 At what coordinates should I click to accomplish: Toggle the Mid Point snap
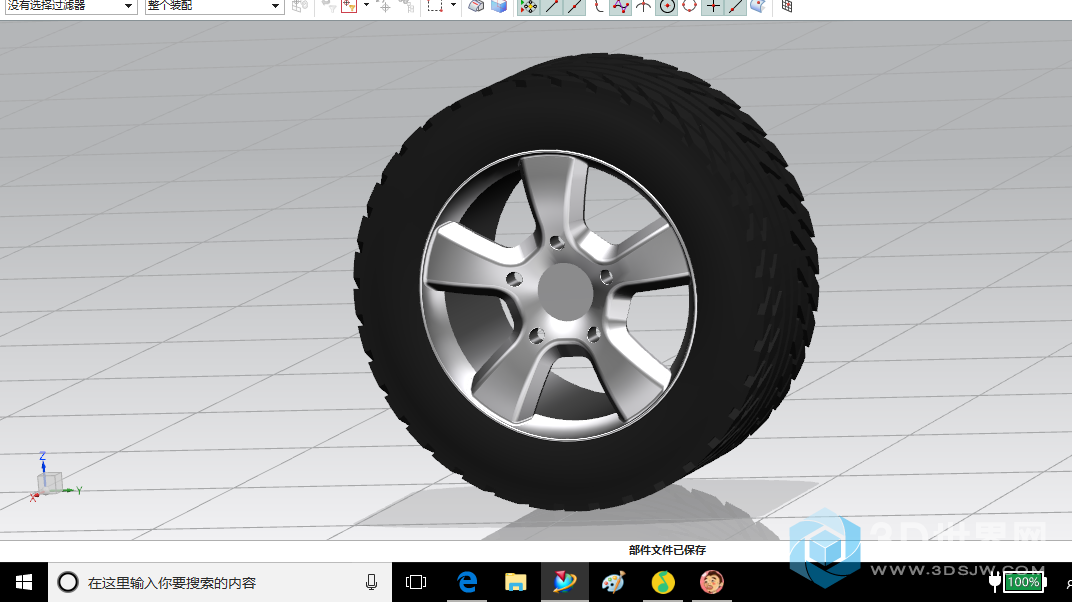tap(575, 6)
